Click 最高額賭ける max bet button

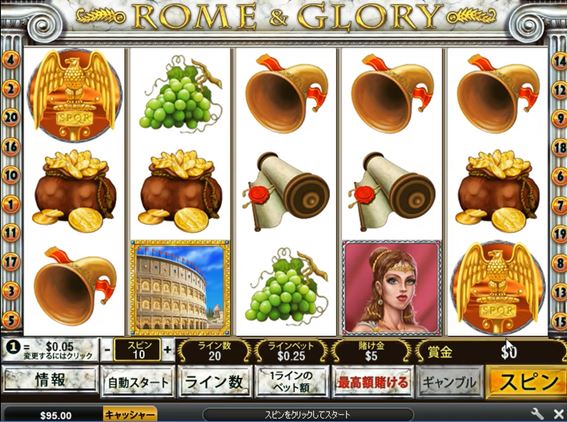pyautogui.click(x=372, y=382)
